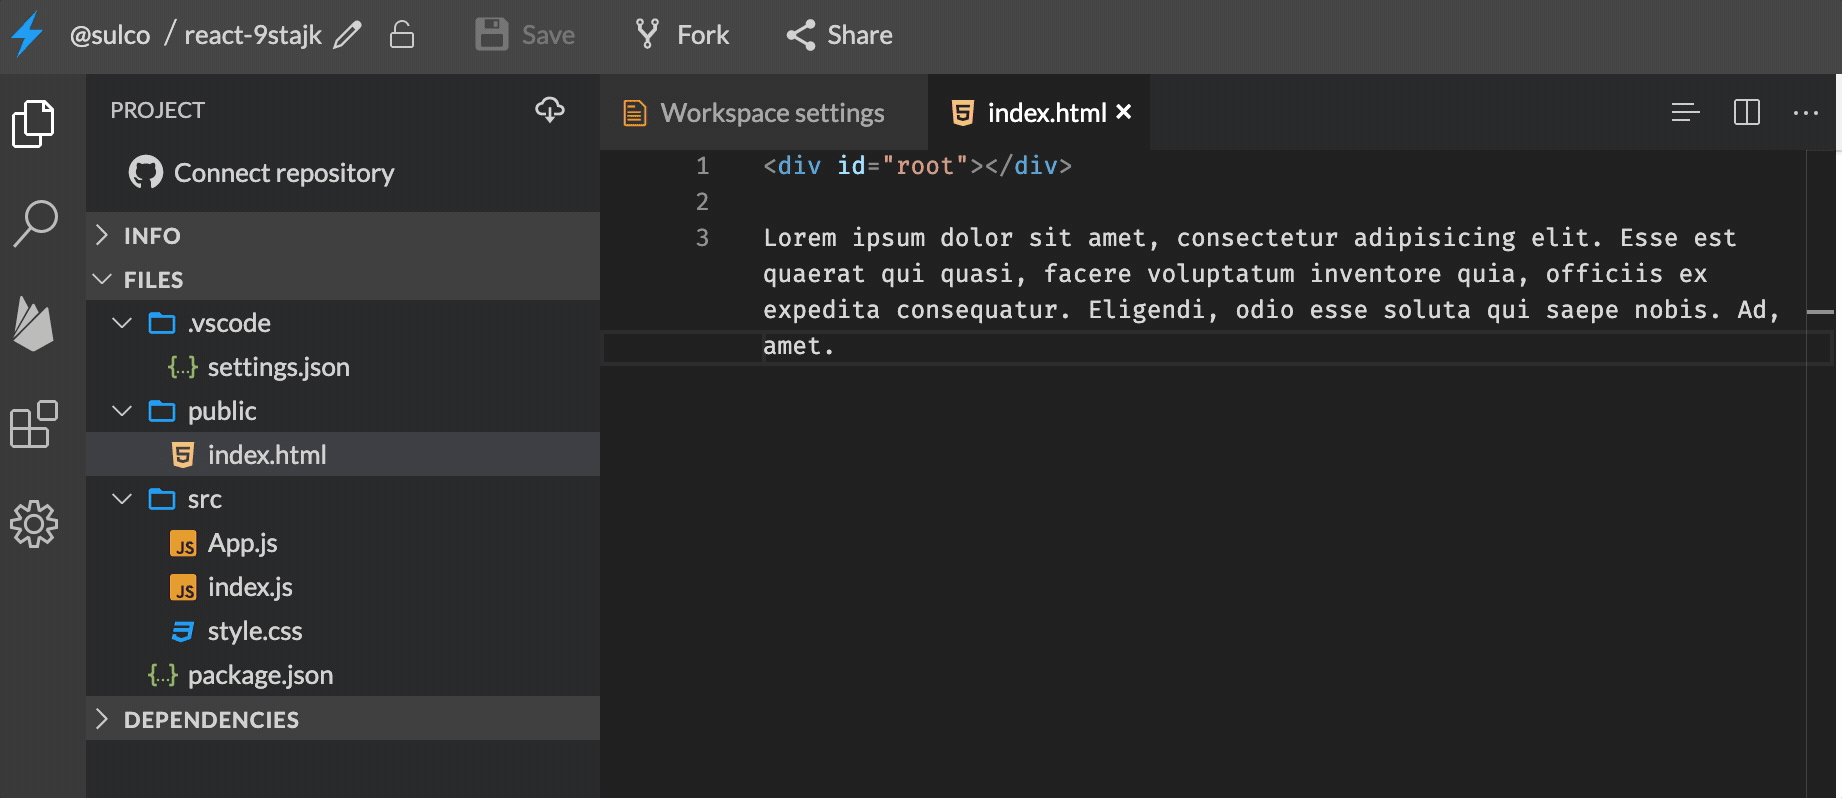Screen dimensions: 1842x798
Task: Open App.js file
Action: point(343,543)
